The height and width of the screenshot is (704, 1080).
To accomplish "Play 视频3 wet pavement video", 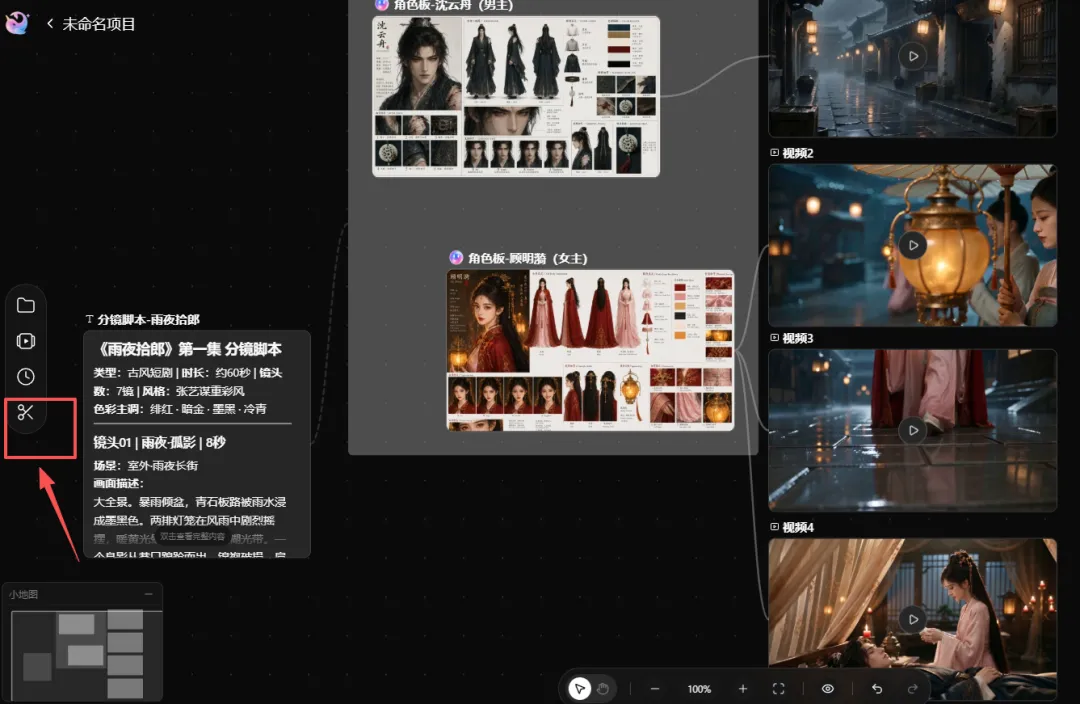I will (913, 431).
